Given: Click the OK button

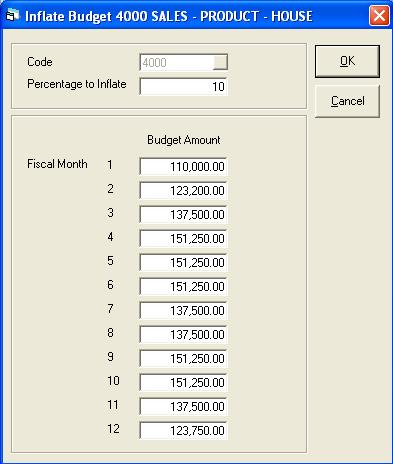Looking at the screenshot, I should click(347, 62).
